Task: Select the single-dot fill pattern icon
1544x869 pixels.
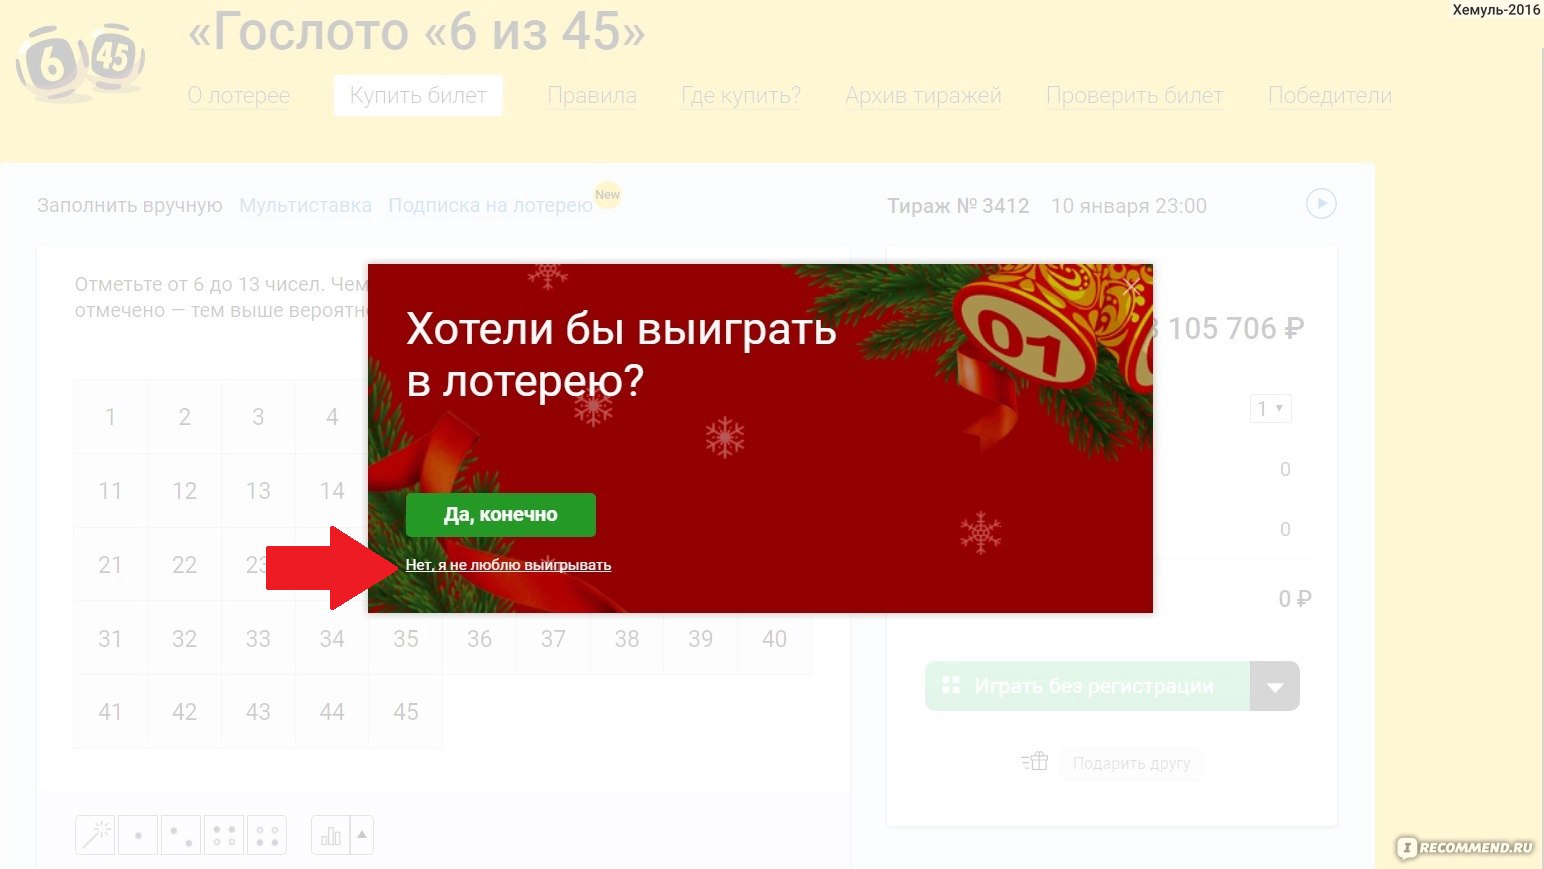Action: coord(138,835)
